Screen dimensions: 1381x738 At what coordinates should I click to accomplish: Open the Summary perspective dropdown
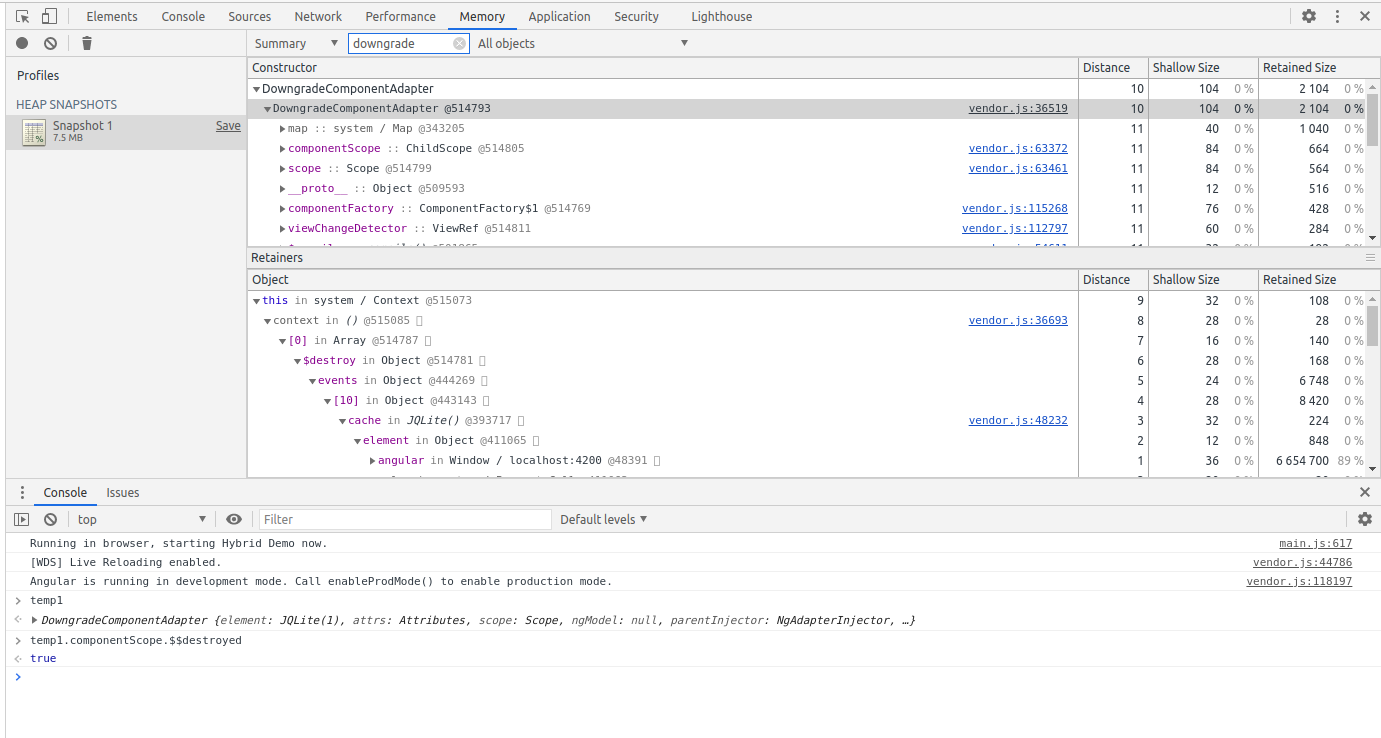[296, 43]
